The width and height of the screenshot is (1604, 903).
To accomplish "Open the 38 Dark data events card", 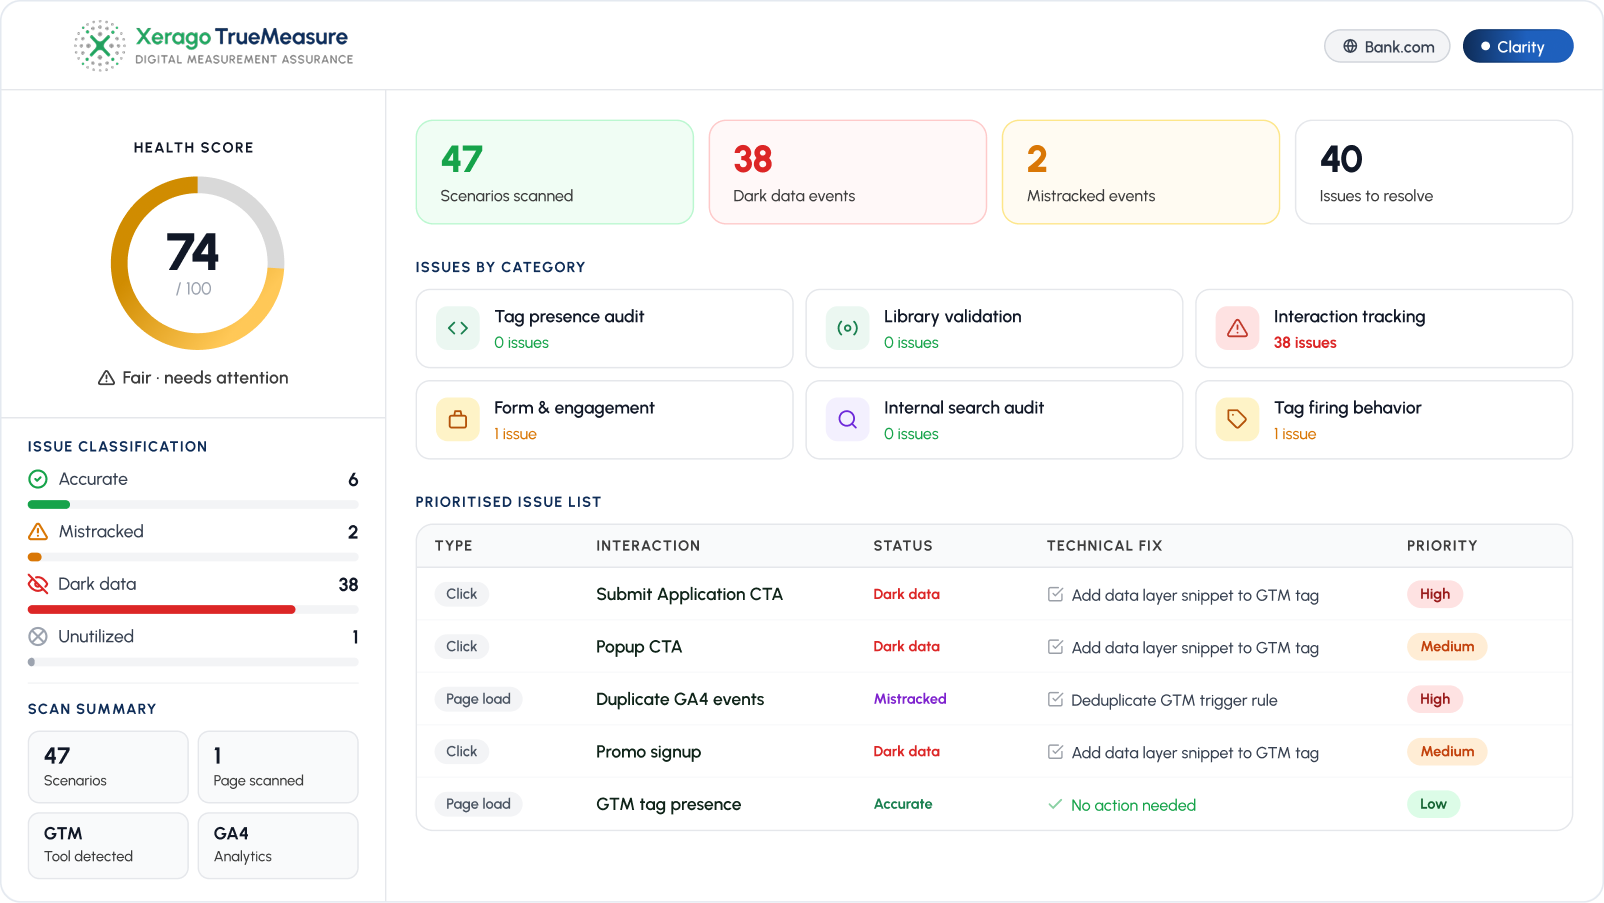I will [x=848, y=172].
